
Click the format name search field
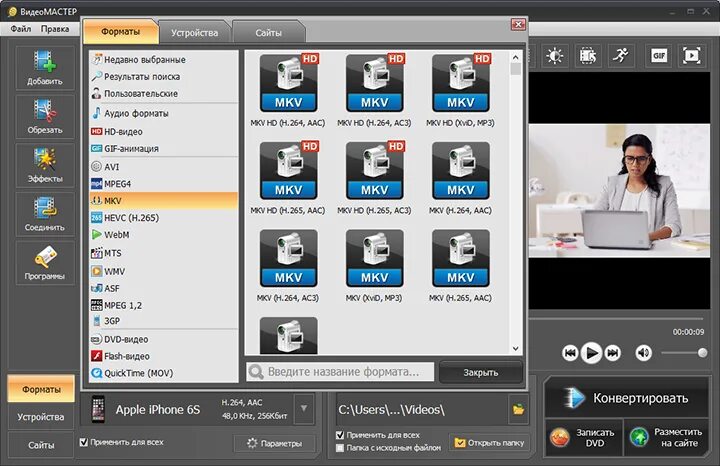coord(340,372)
